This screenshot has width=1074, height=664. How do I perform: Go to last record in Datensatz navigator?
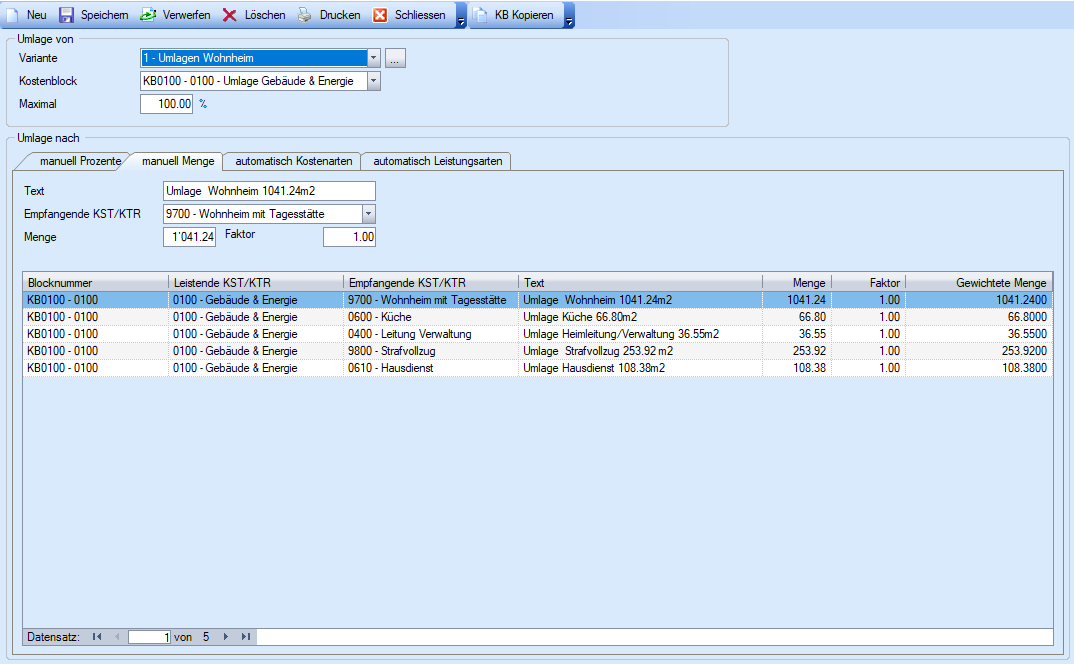coord(245,637)
